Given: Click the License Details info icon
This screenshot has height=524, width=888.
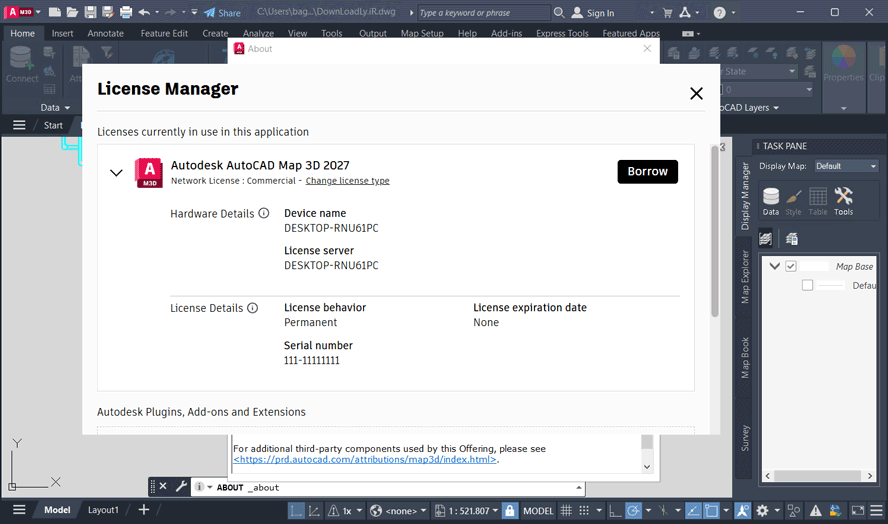Looking at the screenshot, I should [253, 308].
